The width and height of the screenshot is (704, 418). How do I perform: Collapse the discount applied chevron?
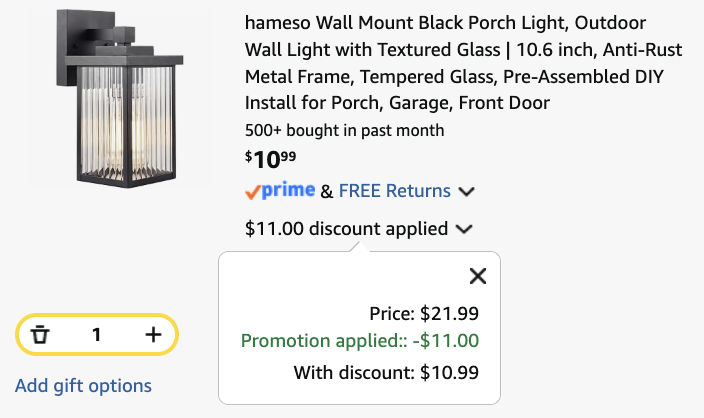point(464,229)
